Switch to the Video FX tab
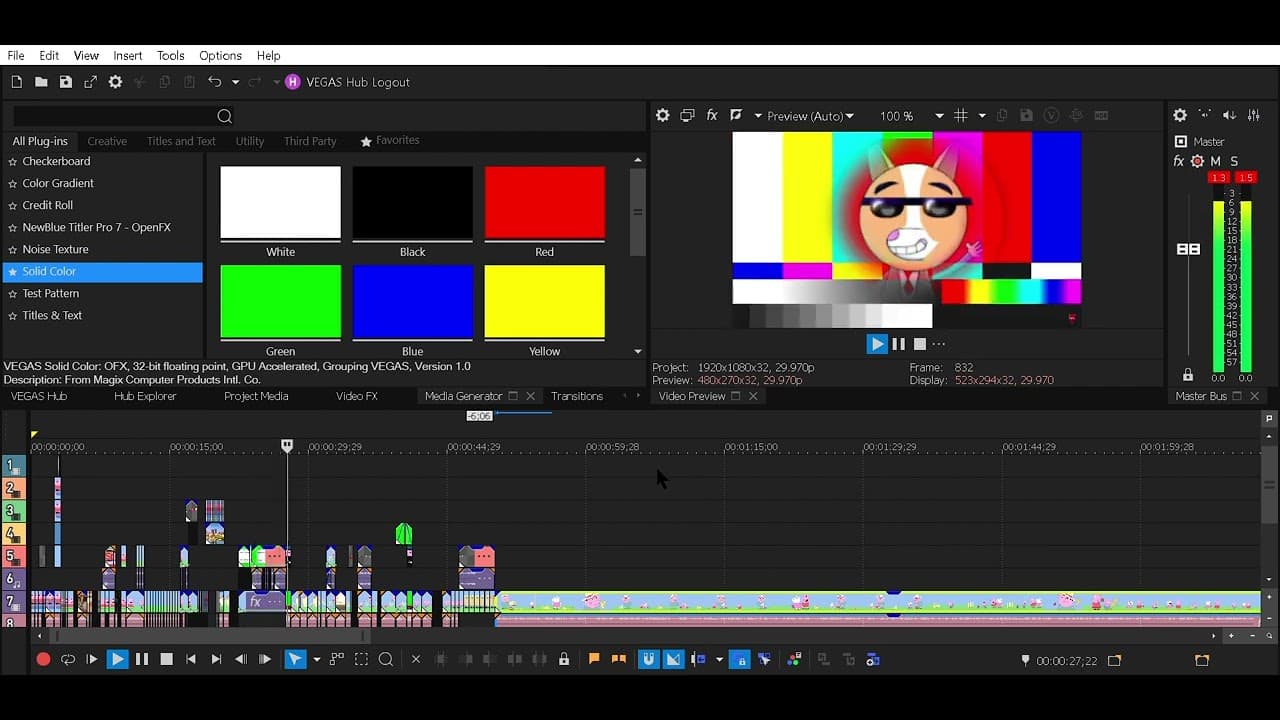 (x=357, y=396)
